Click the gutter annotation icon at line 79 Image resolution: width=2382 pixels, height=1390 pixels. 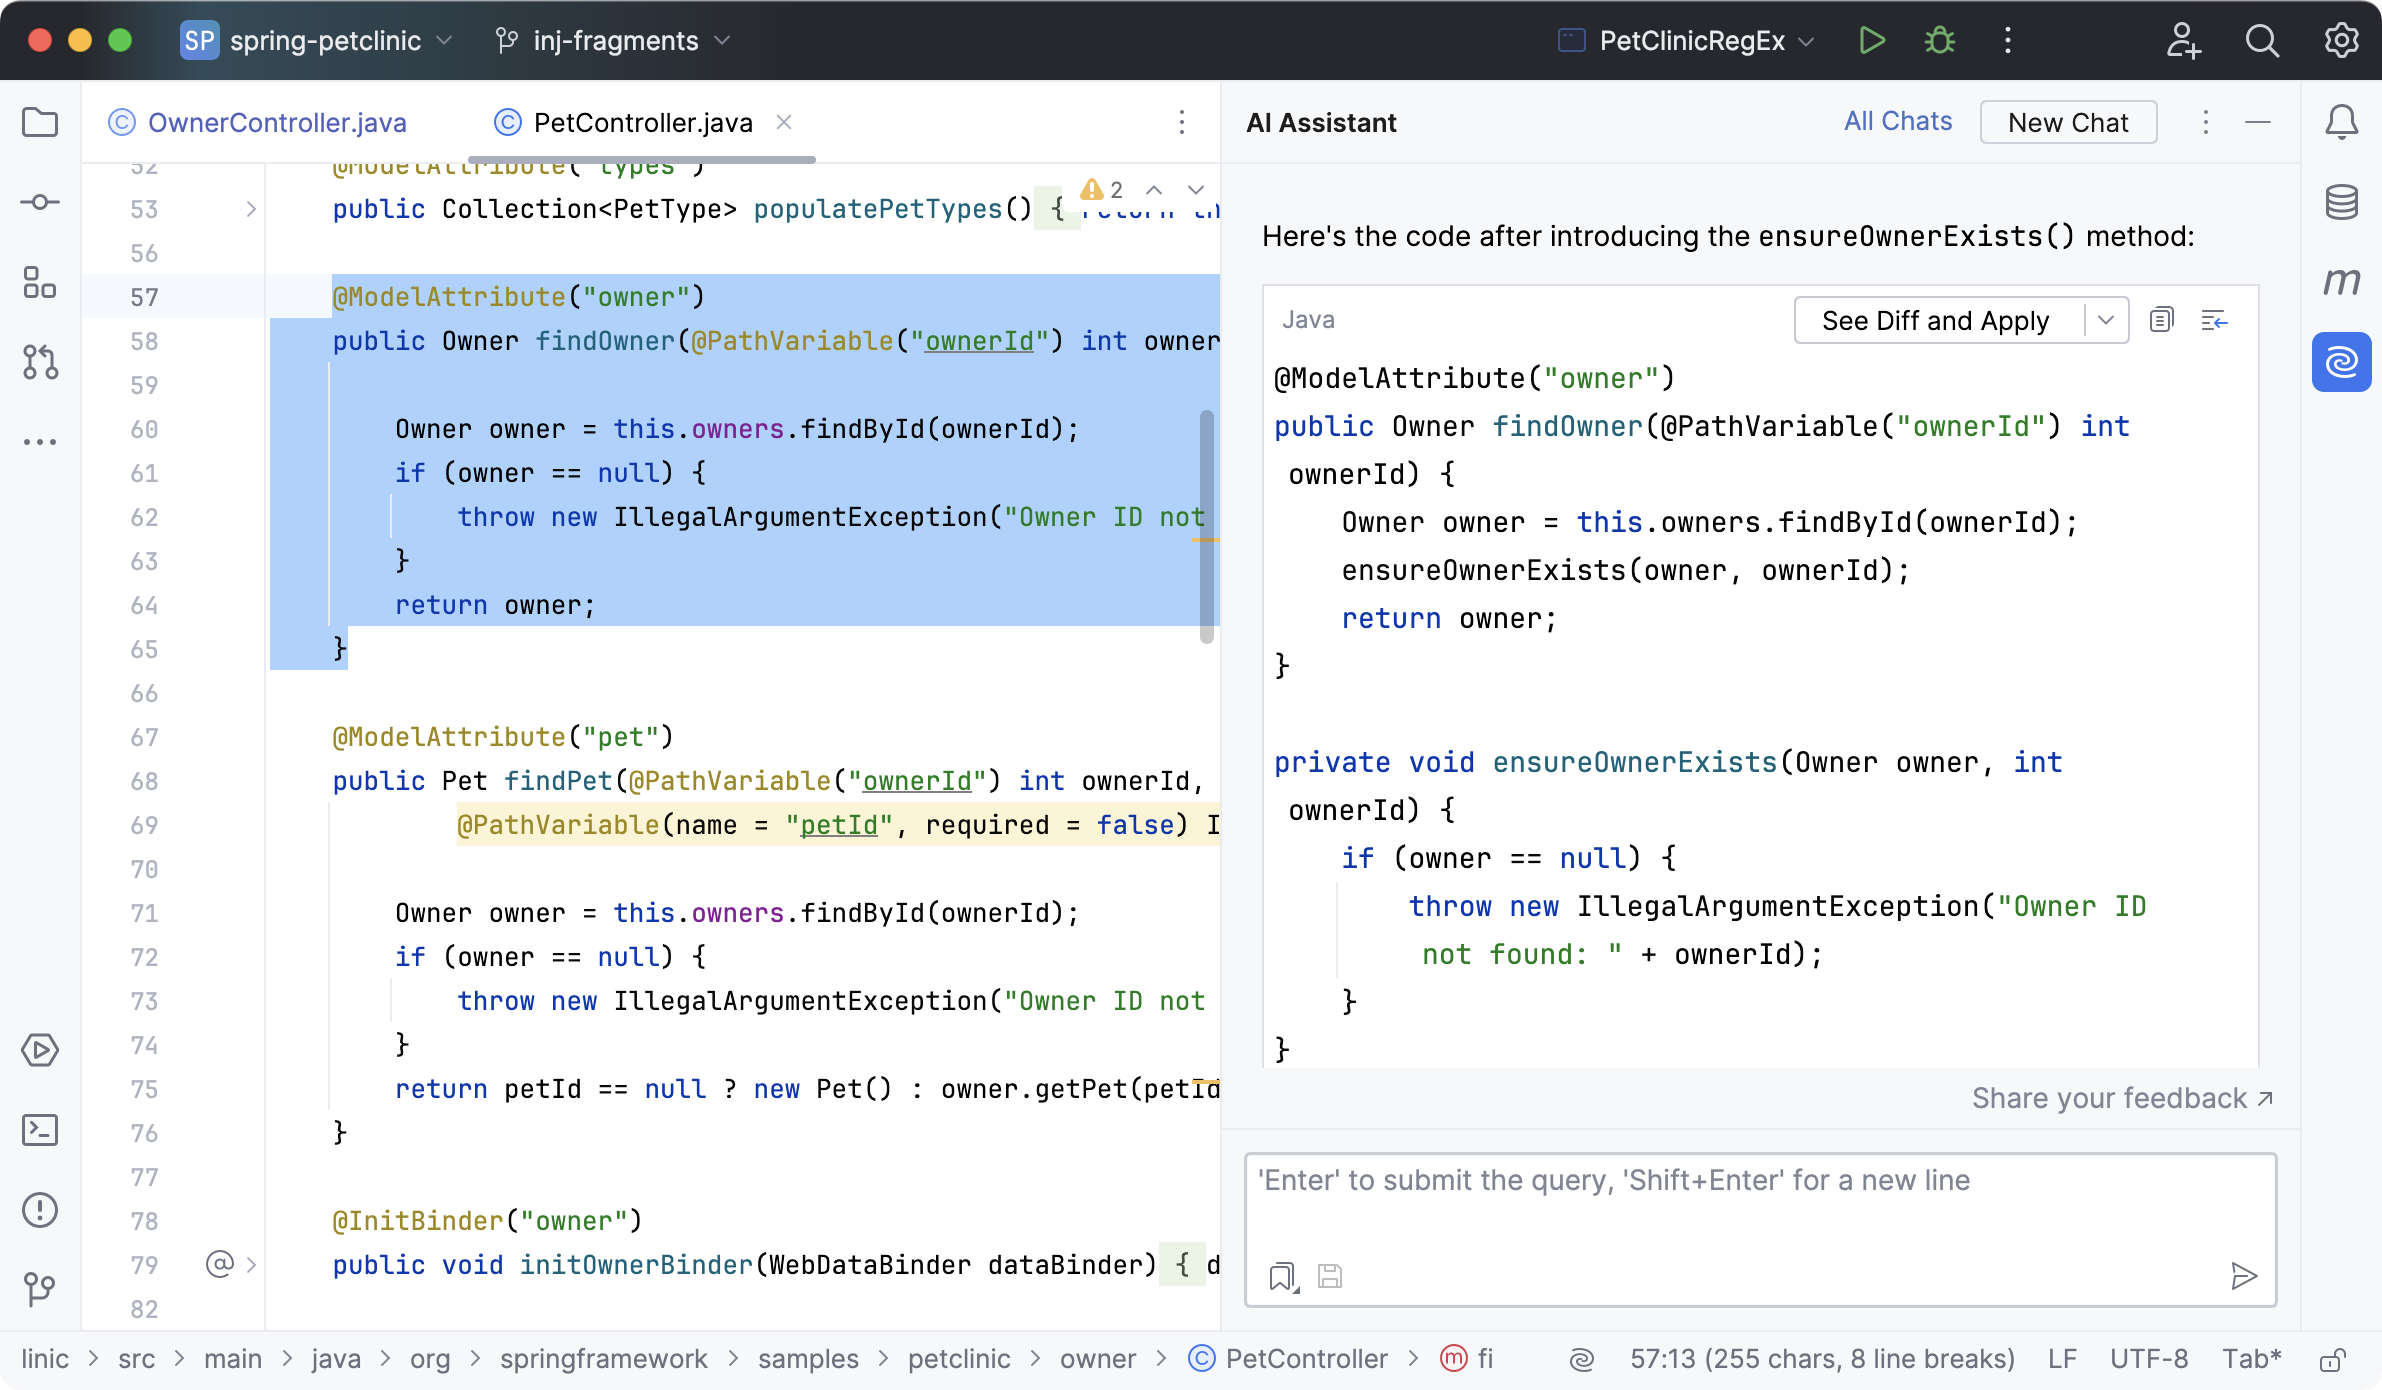(220, 1264)
